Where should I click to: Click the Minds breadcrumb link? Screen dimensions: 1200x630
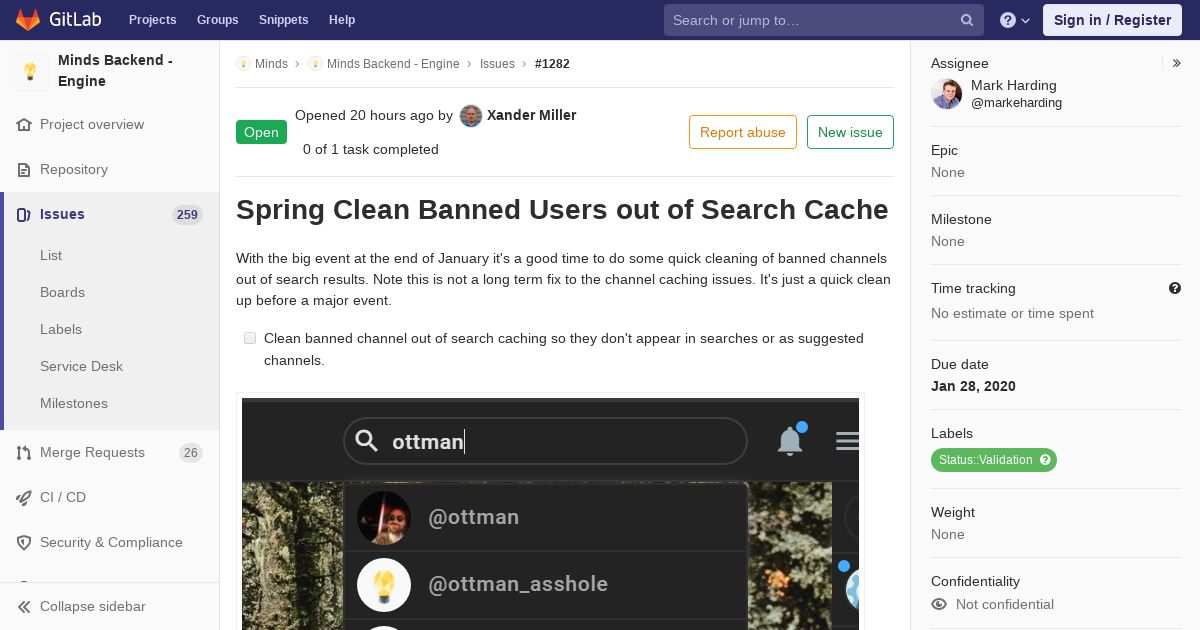[271, 64]
